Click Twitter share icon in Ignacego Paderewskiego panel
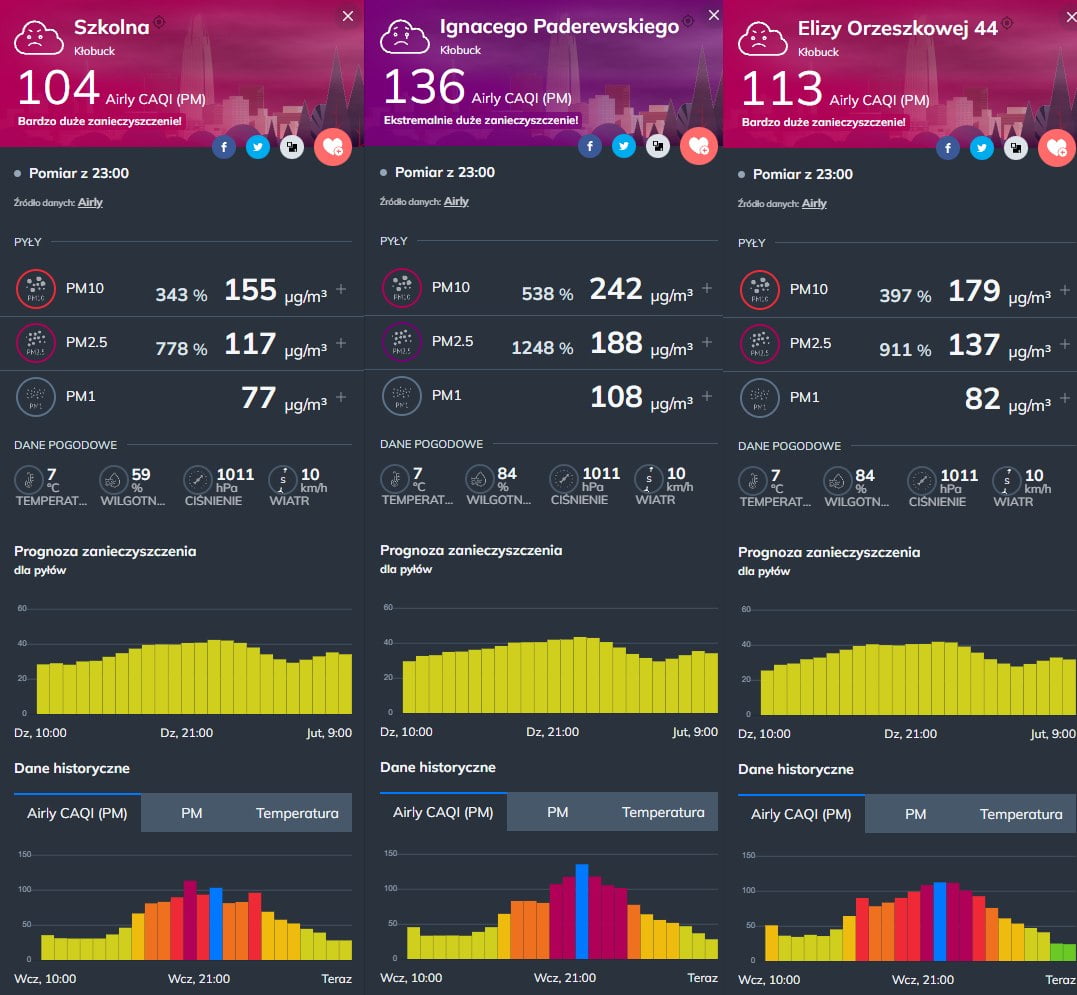1077x995 pixels. coord(624,147)
